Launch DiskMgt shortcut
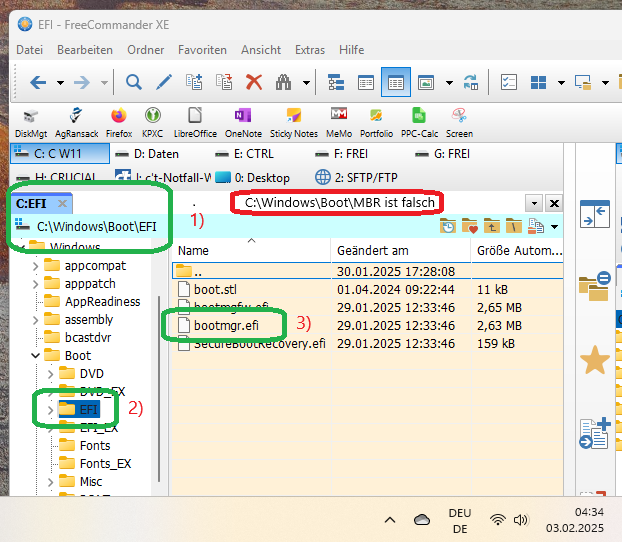 [x=31, y=123]
